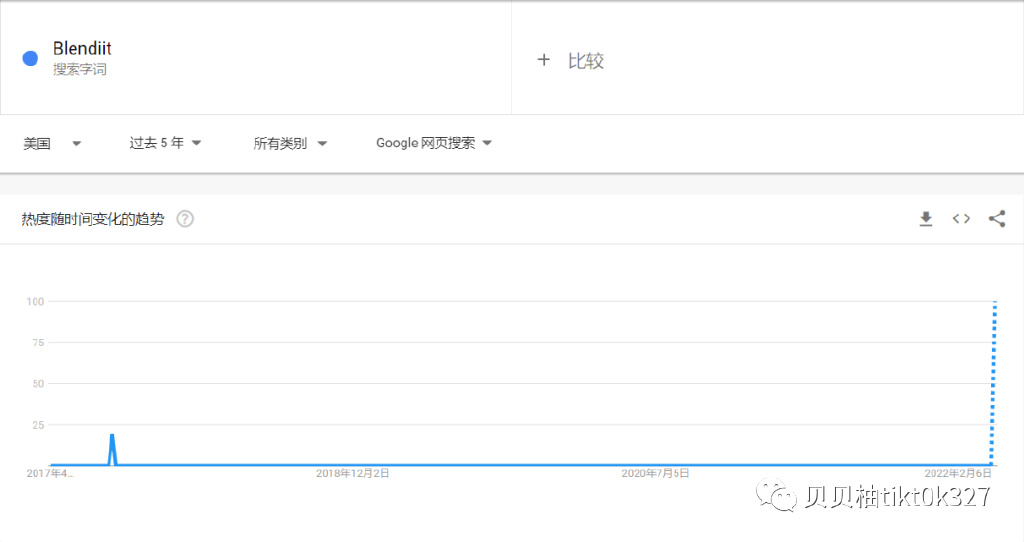The width and height of the screenshot is (1024, 542).
Task: Download the trend chart data as CSV
Action: (925, 219)
